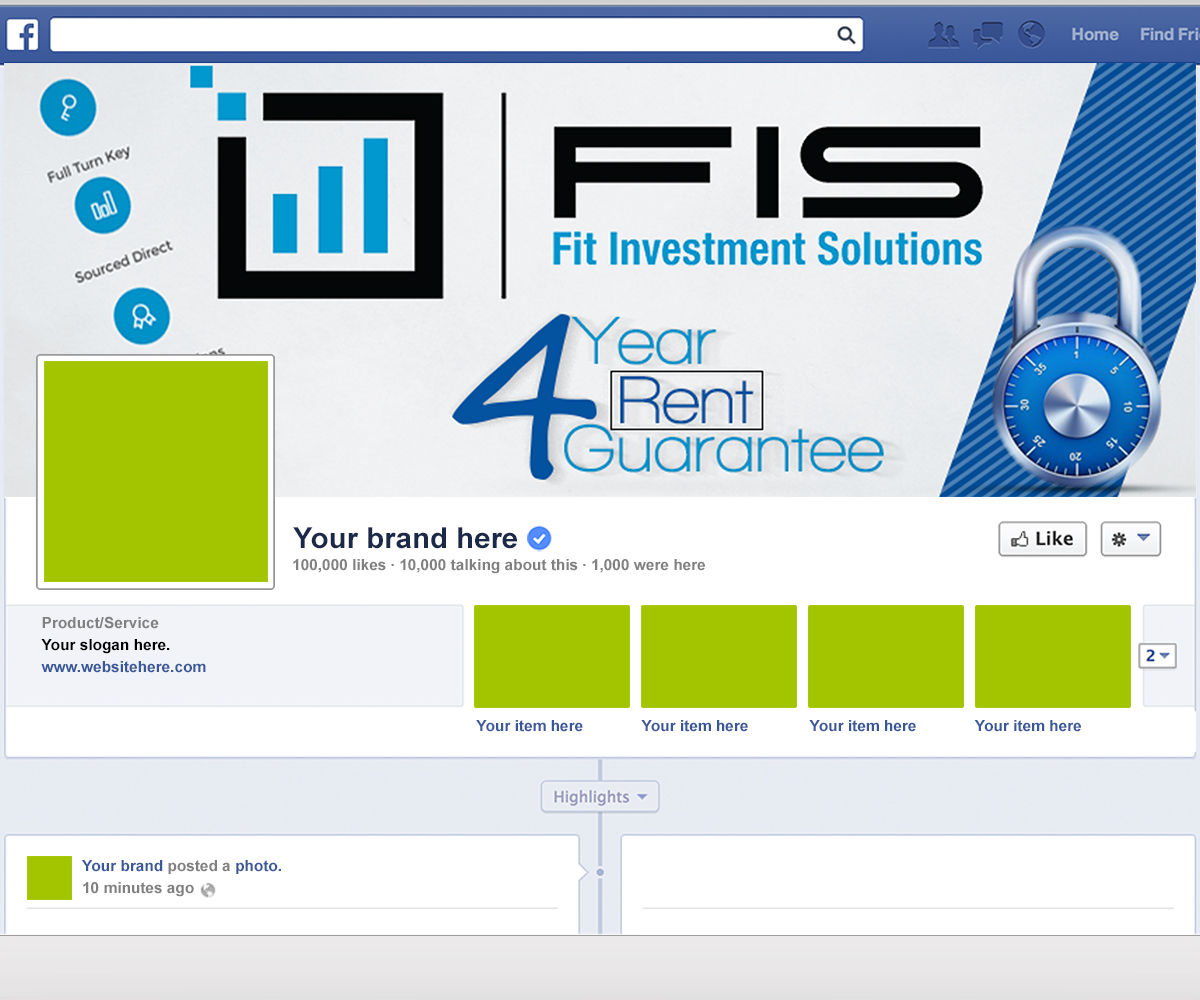
Task: Open the notifications globe icon
Action: 1031,35
